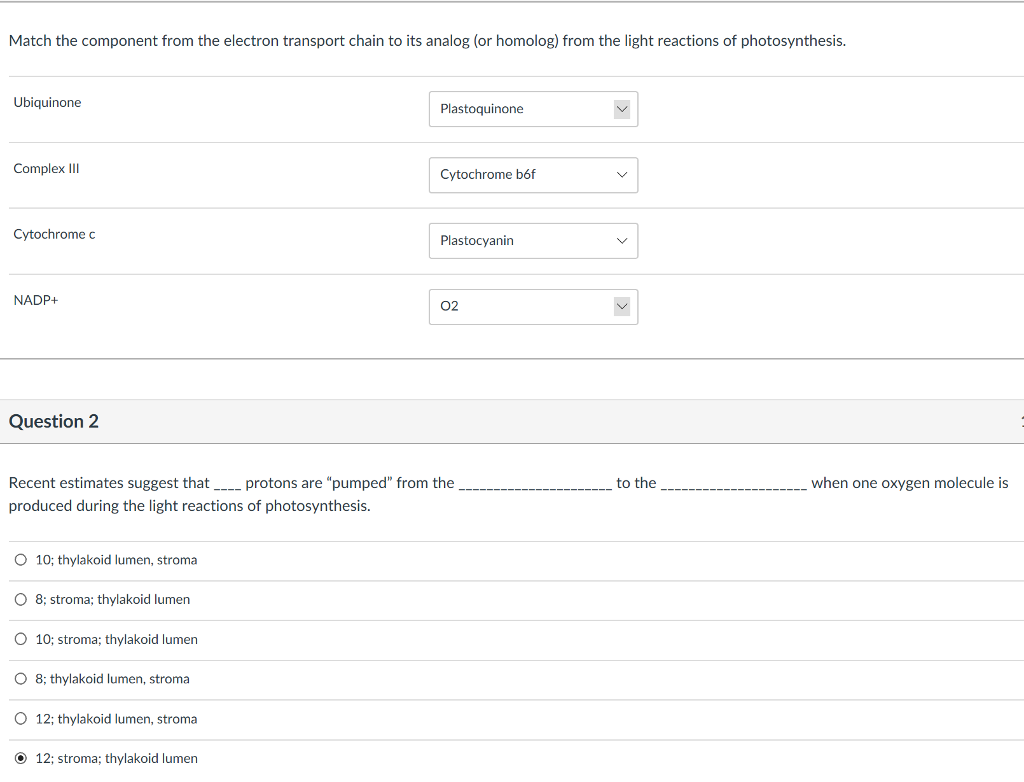Click the NADP+ match label
The height and width of the screenshot is (782, 1024).
click(36, 301)
